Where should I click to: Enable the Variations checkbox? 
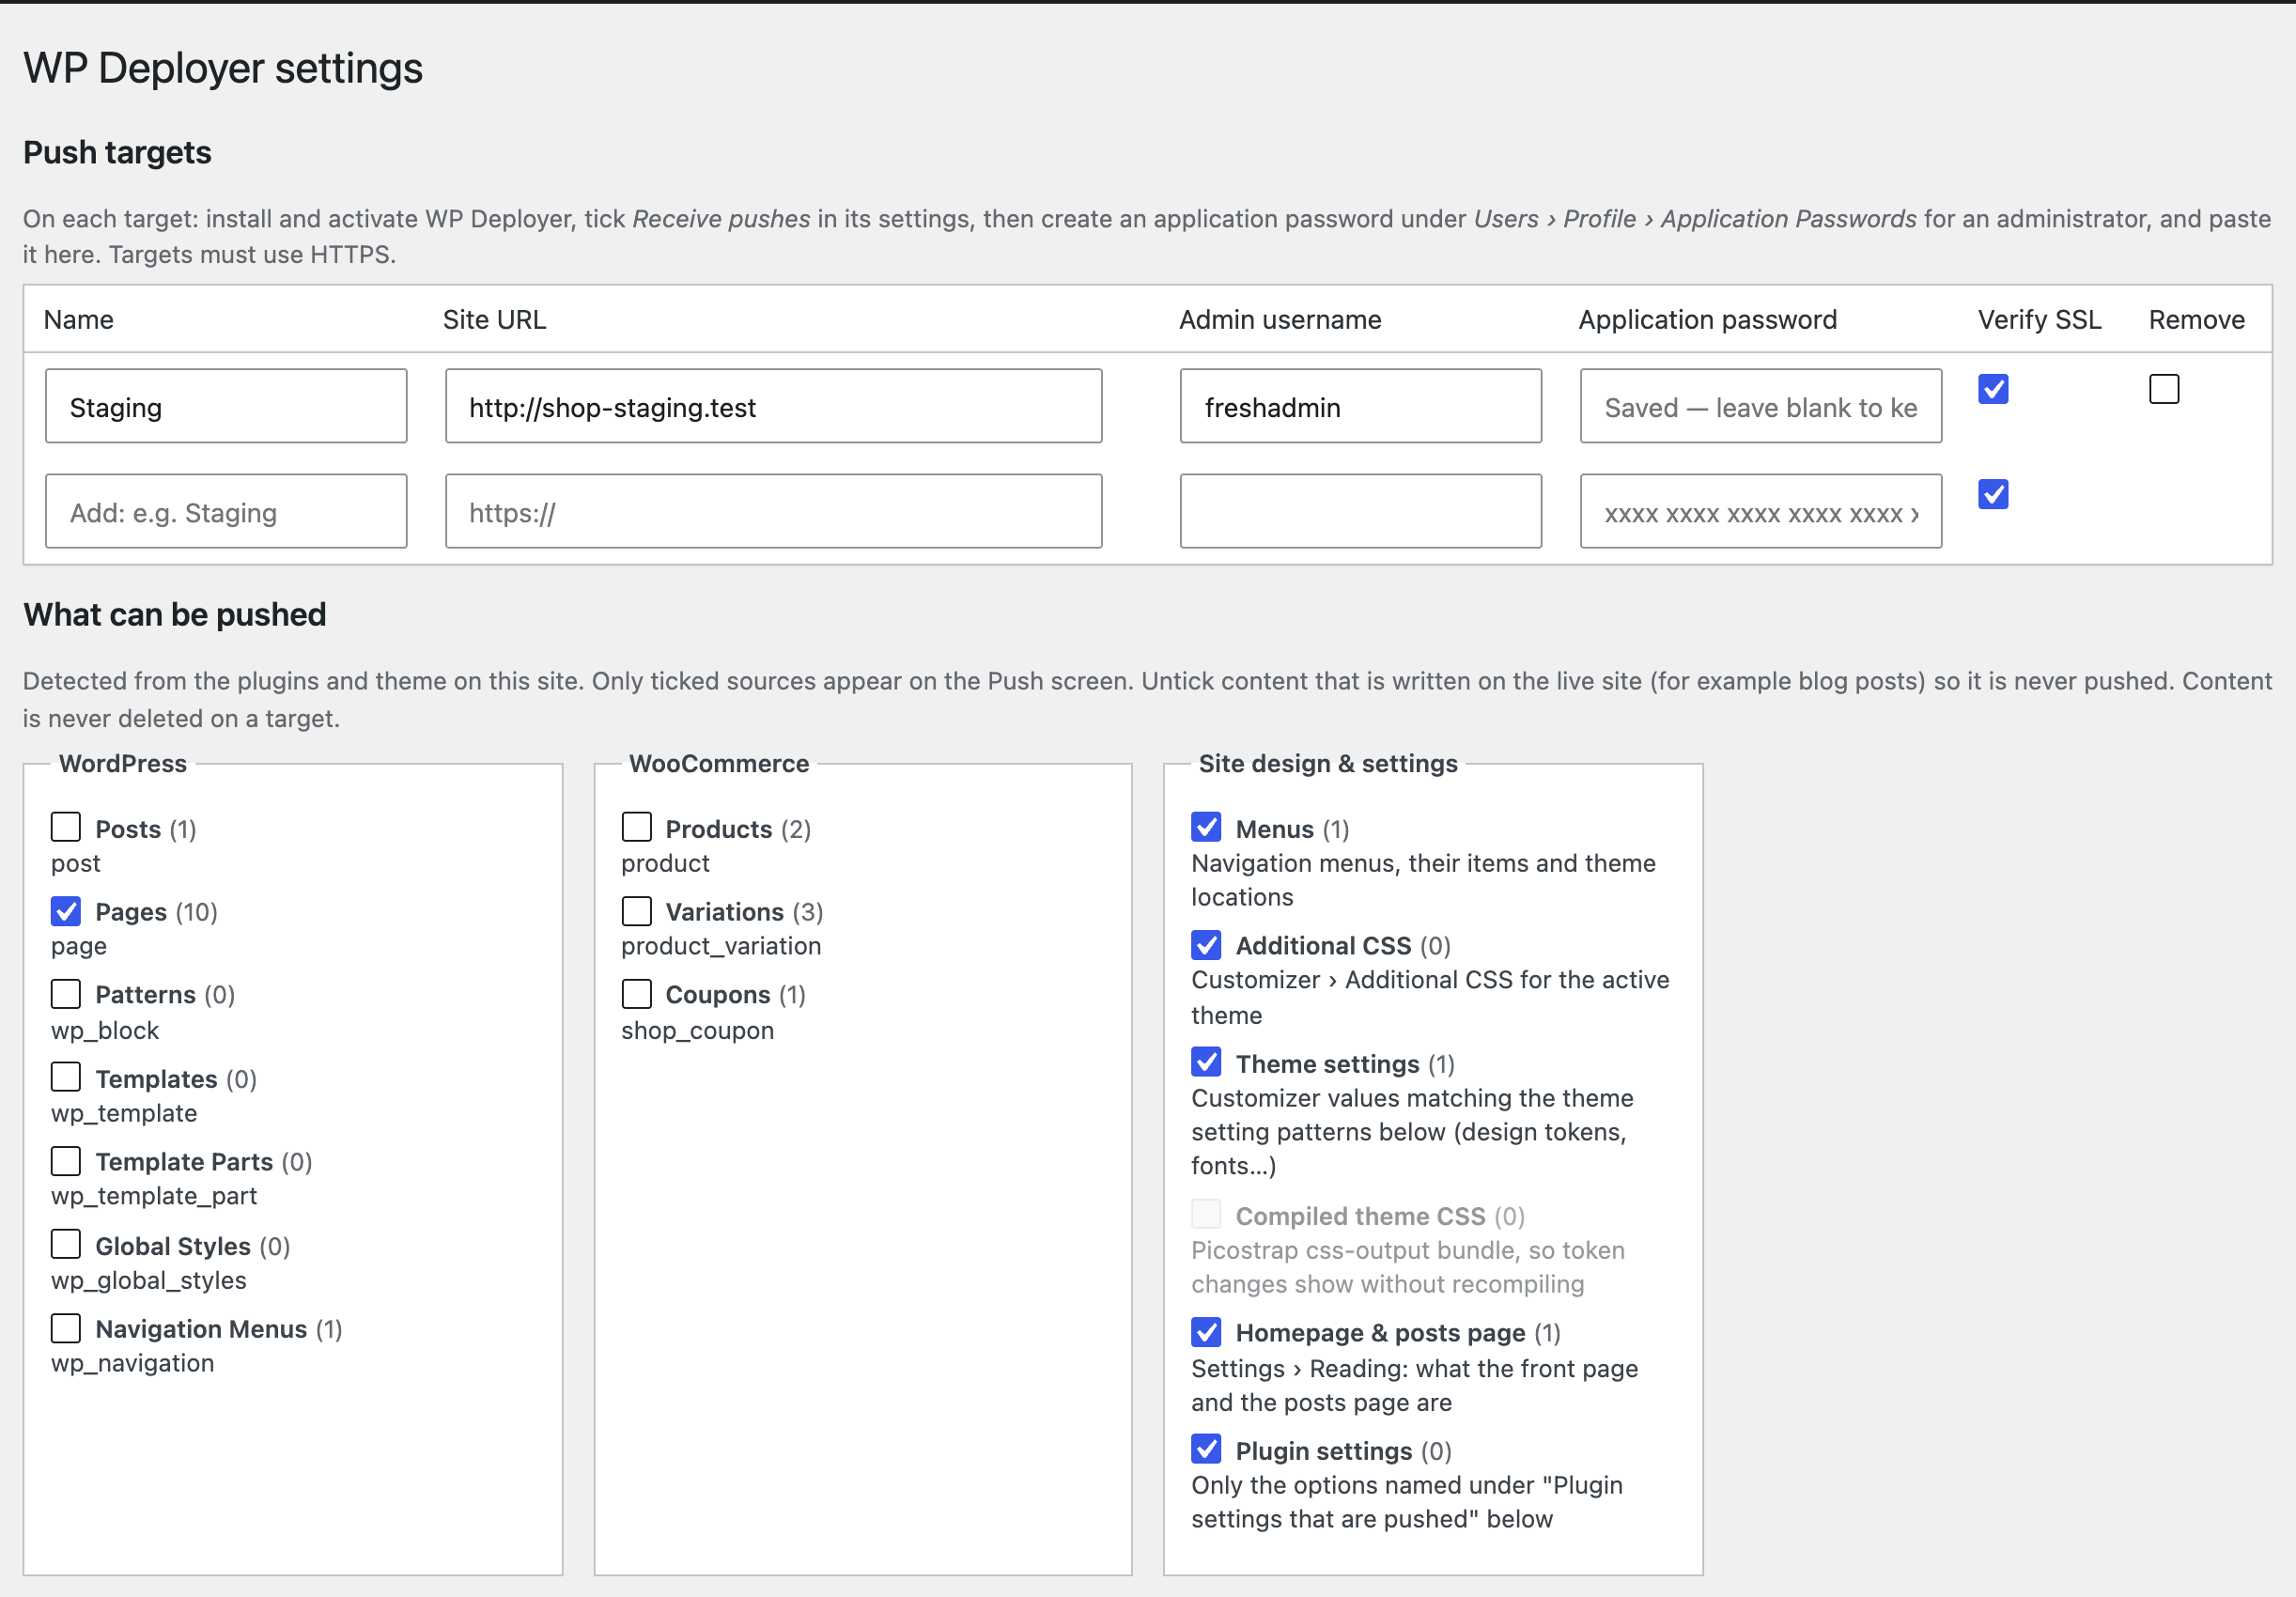(636, 911)
